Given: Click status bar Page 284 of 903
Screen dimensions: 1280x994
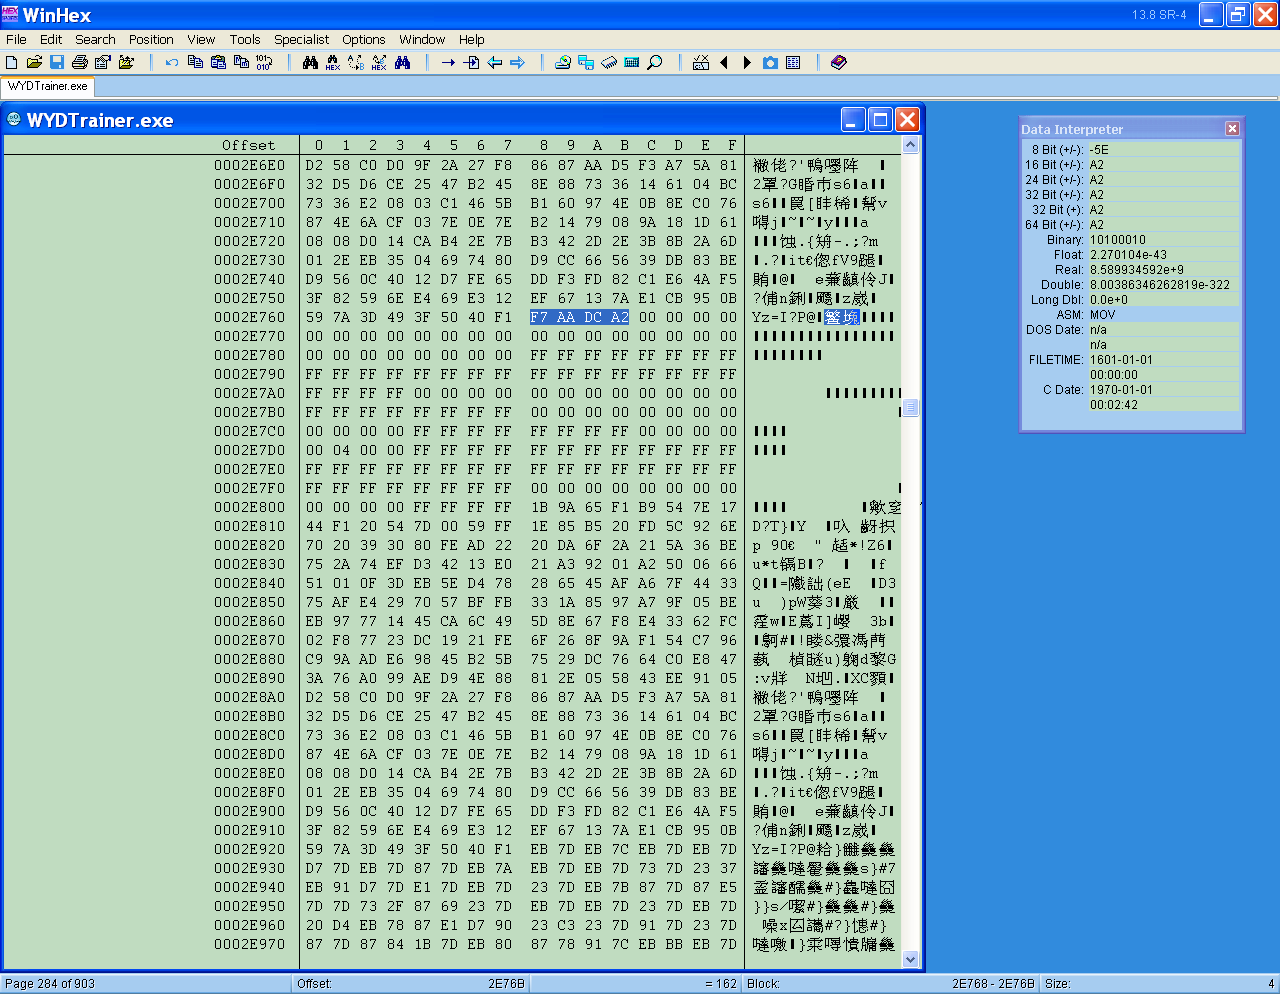Looking at the screenshot, I should [50, 984].
